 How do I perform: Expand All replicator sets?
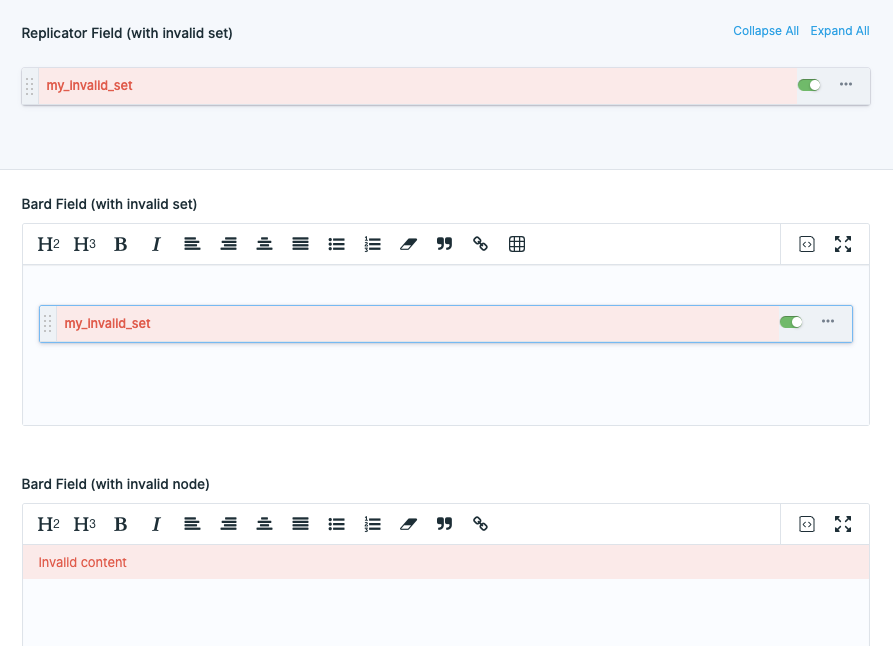pyautogui.click(x=840, y=31)
